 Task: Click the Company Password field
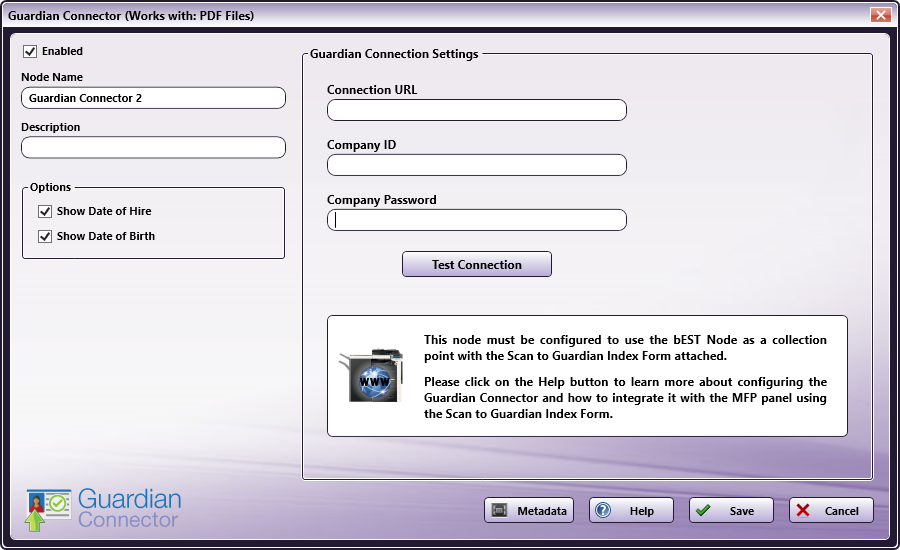click(476, 220)
